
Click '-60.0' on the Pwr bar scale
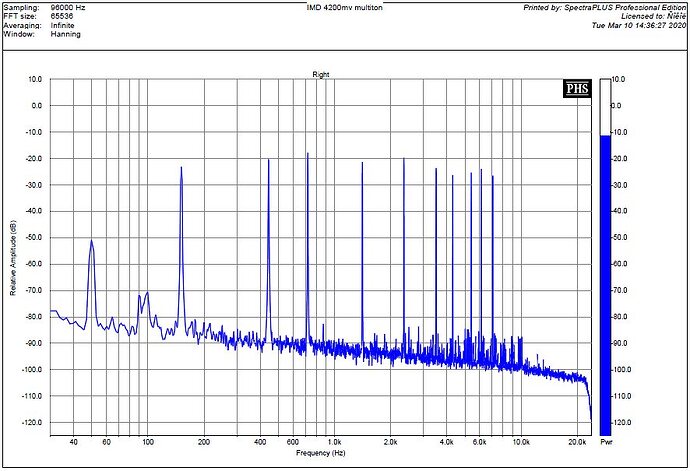point(620,264)
